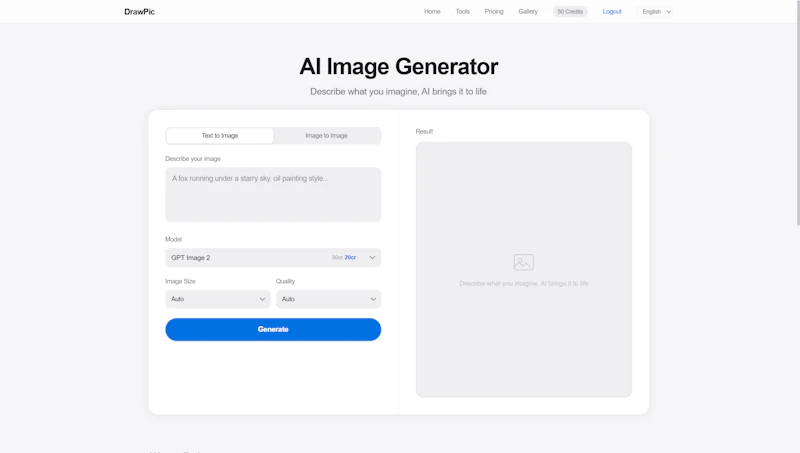The width and height of the screenshot is (800, 453).
Task: Click the 'AI Image Generator' heading
Action: (x=398, y=66)
